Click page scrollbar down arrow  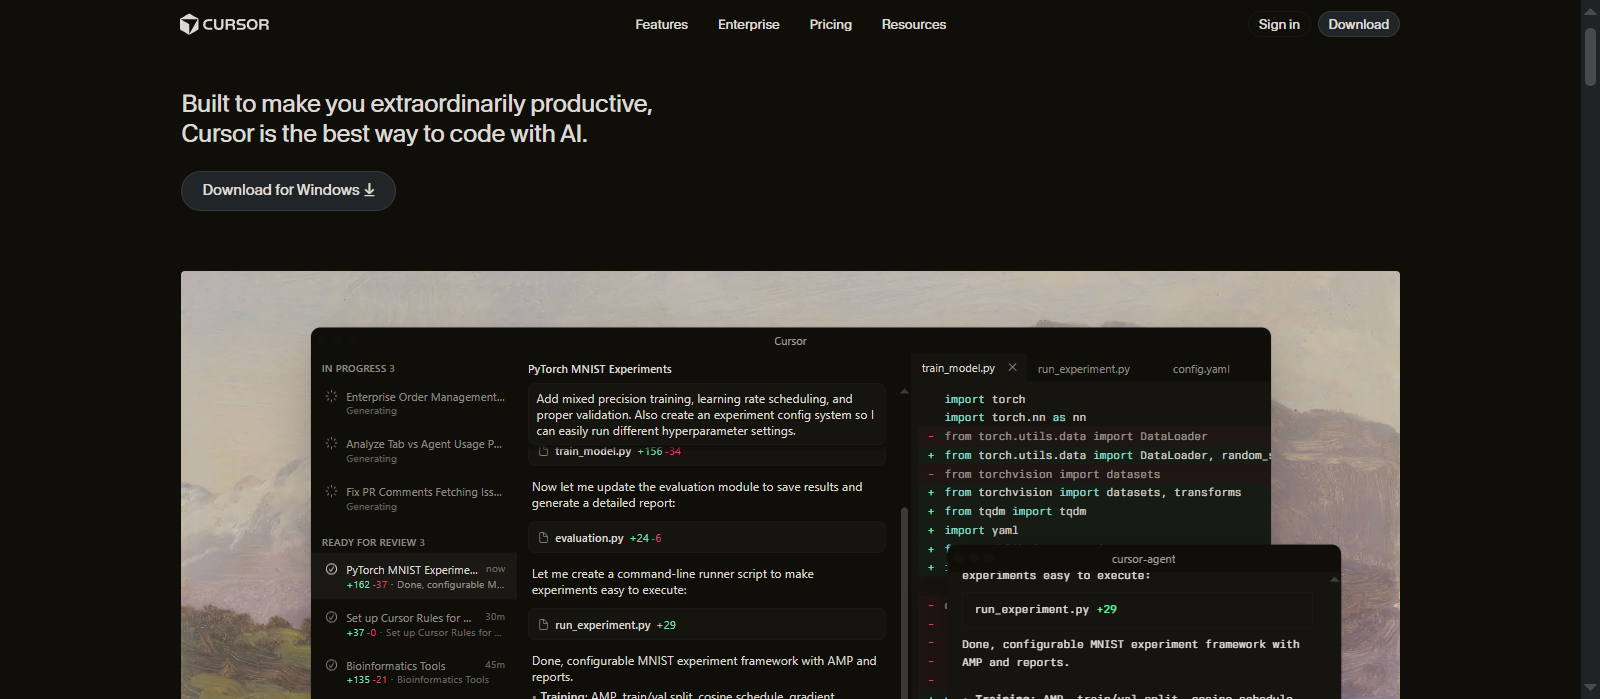tap(1590, 688)
